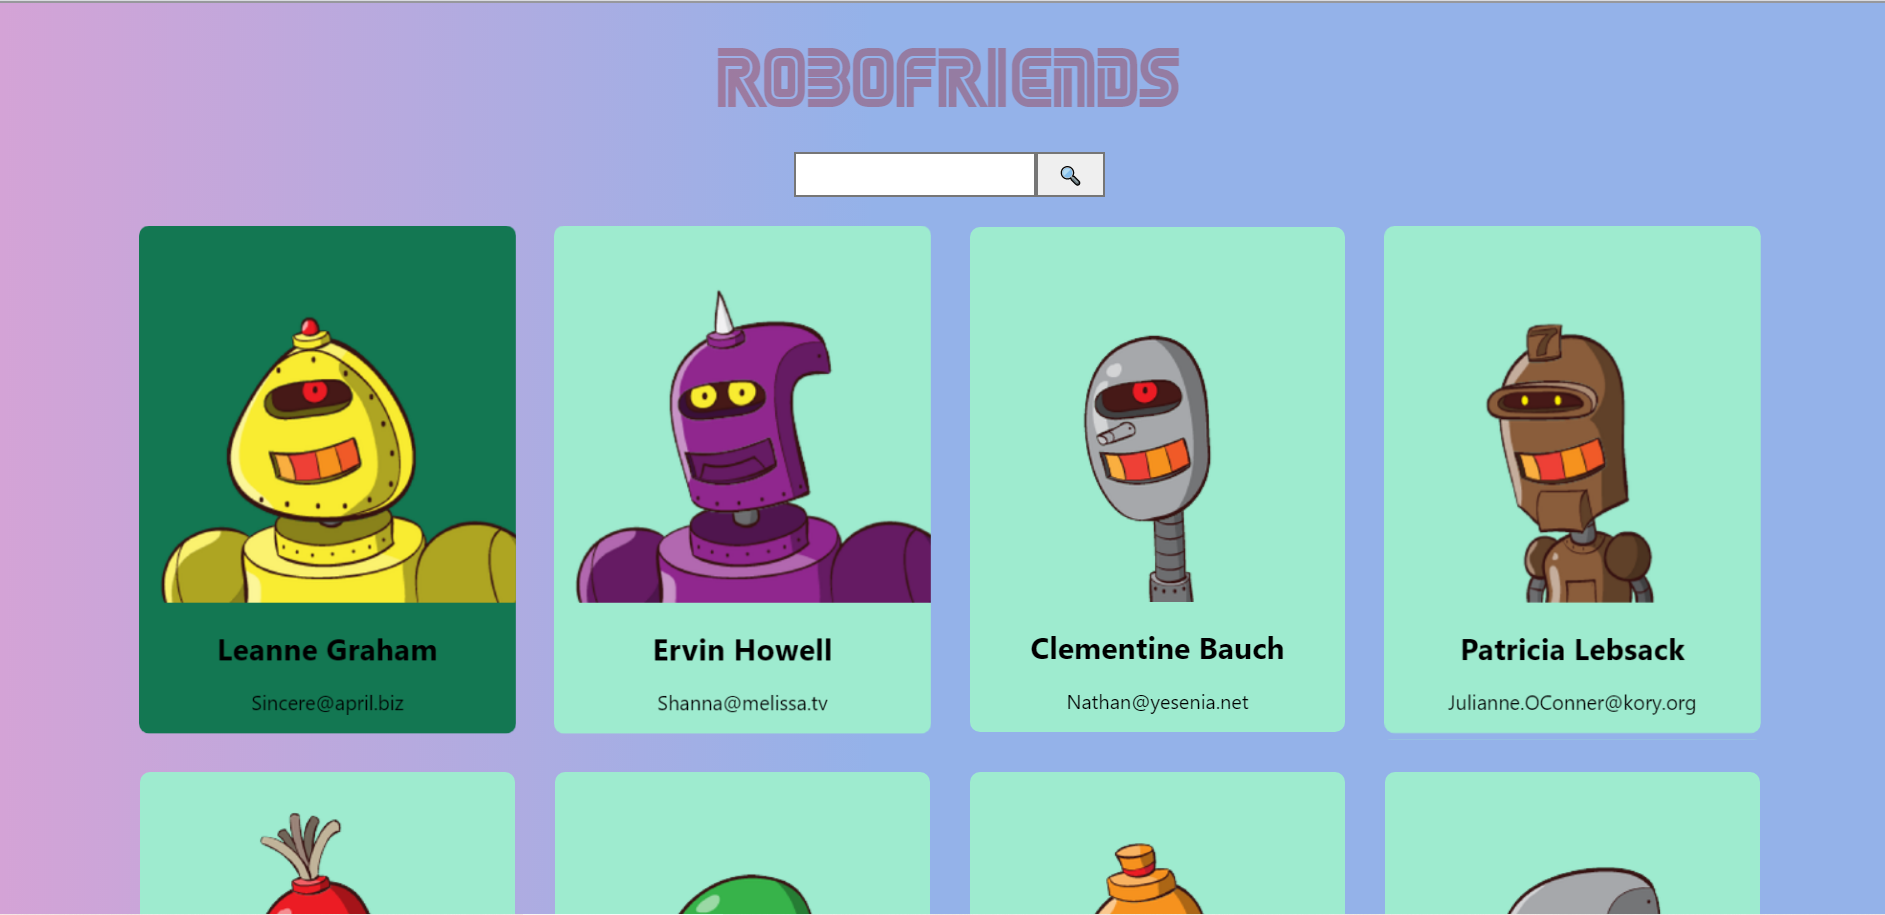
Task: Click the email Sincere@april.biz
Action: click(x=327, y=703)
